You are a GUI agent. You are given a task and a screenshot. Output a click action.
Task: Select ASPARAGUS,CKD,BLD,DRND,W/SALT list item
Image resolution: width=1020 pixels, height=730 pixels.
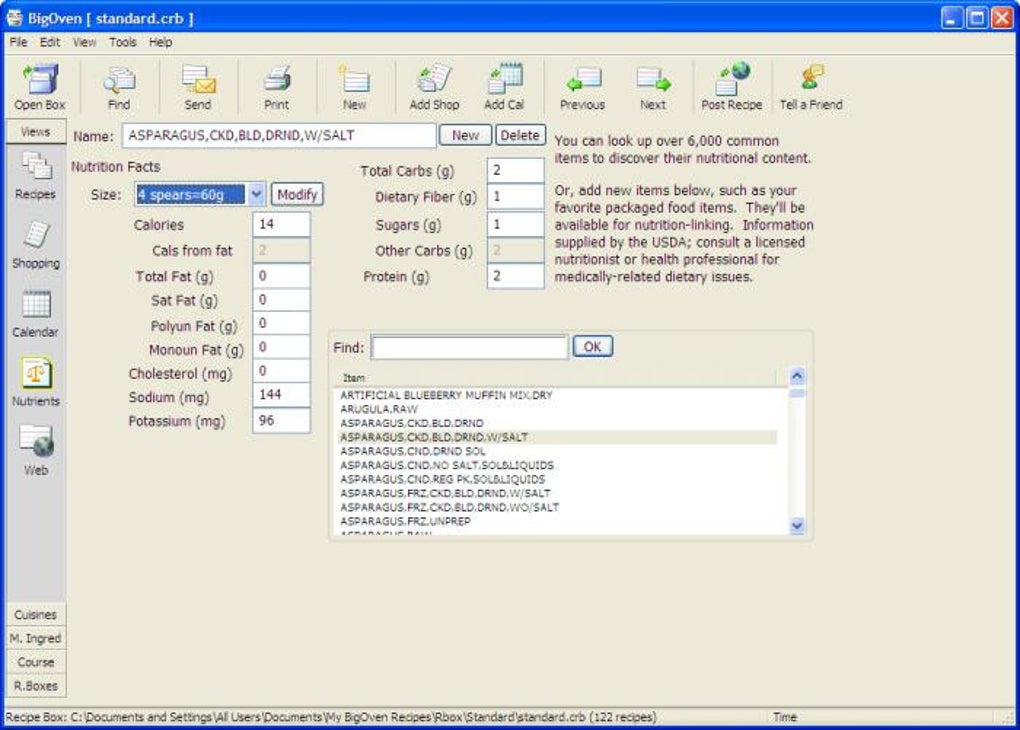point(557,437)
